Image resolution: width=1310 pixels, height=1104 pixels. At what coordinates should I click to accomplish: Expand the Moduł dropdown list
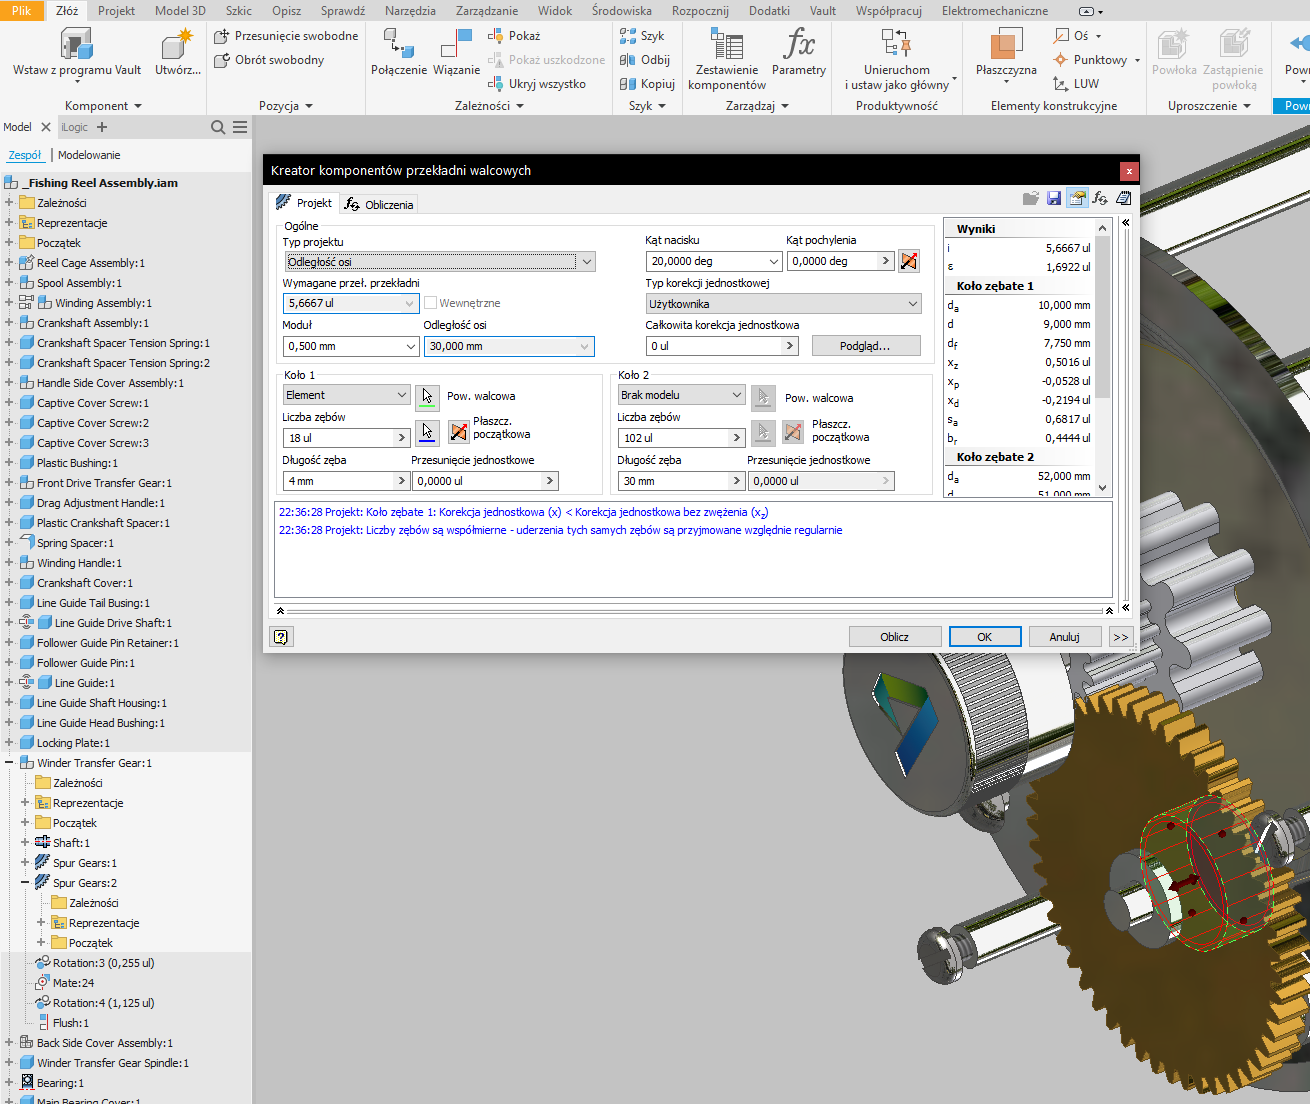point(410,346)
